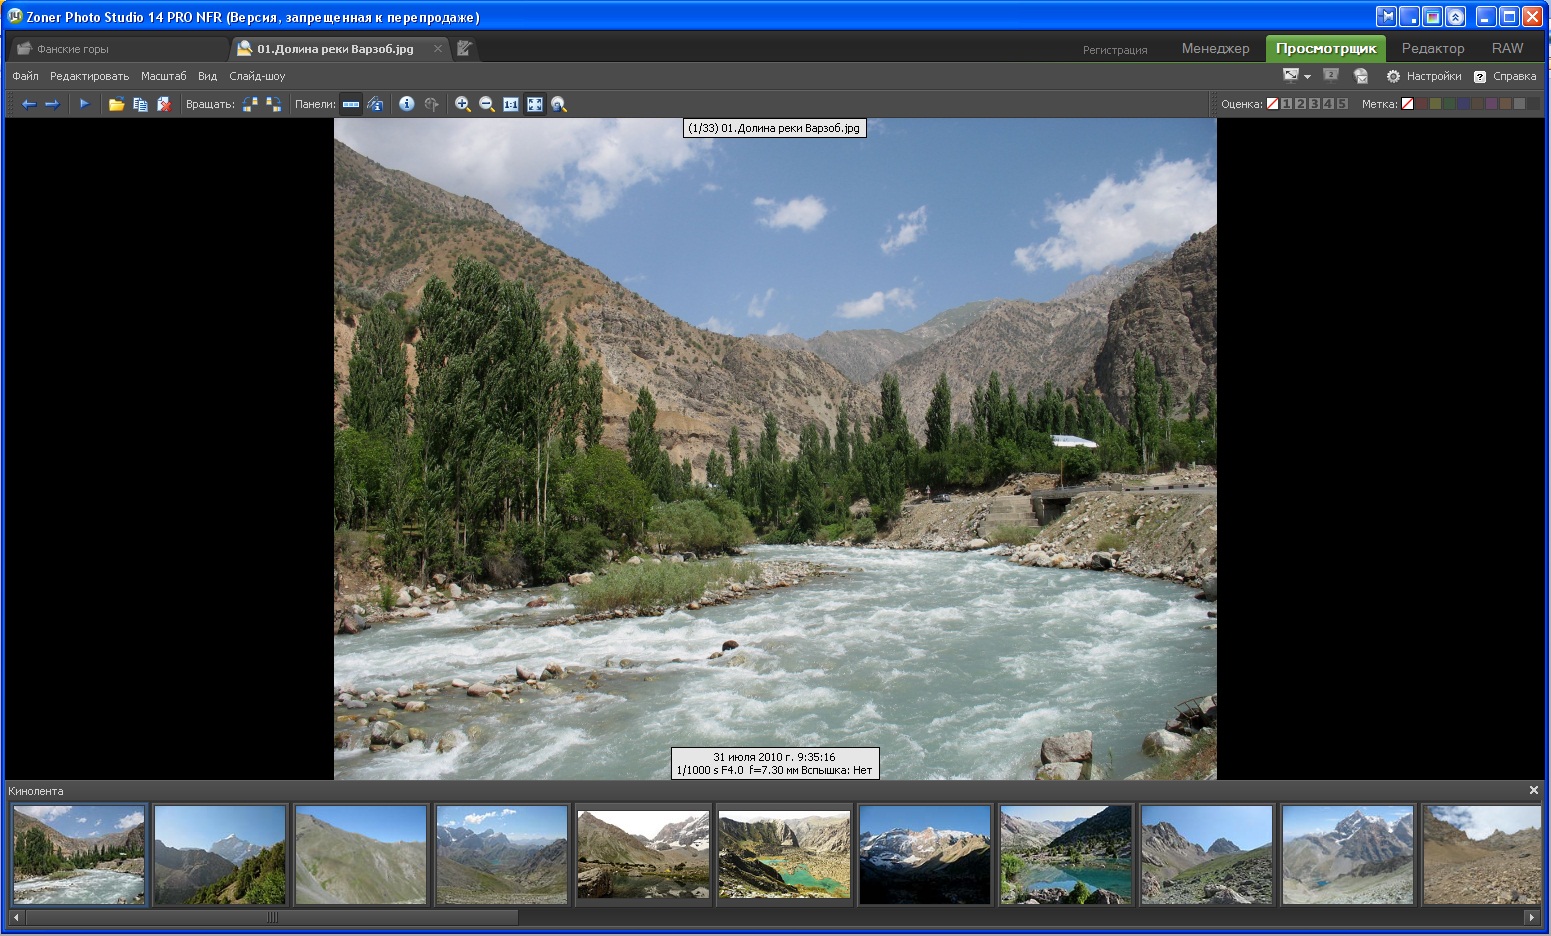Open Настройки settings

pyautogui.click(x=1423, y=76)
